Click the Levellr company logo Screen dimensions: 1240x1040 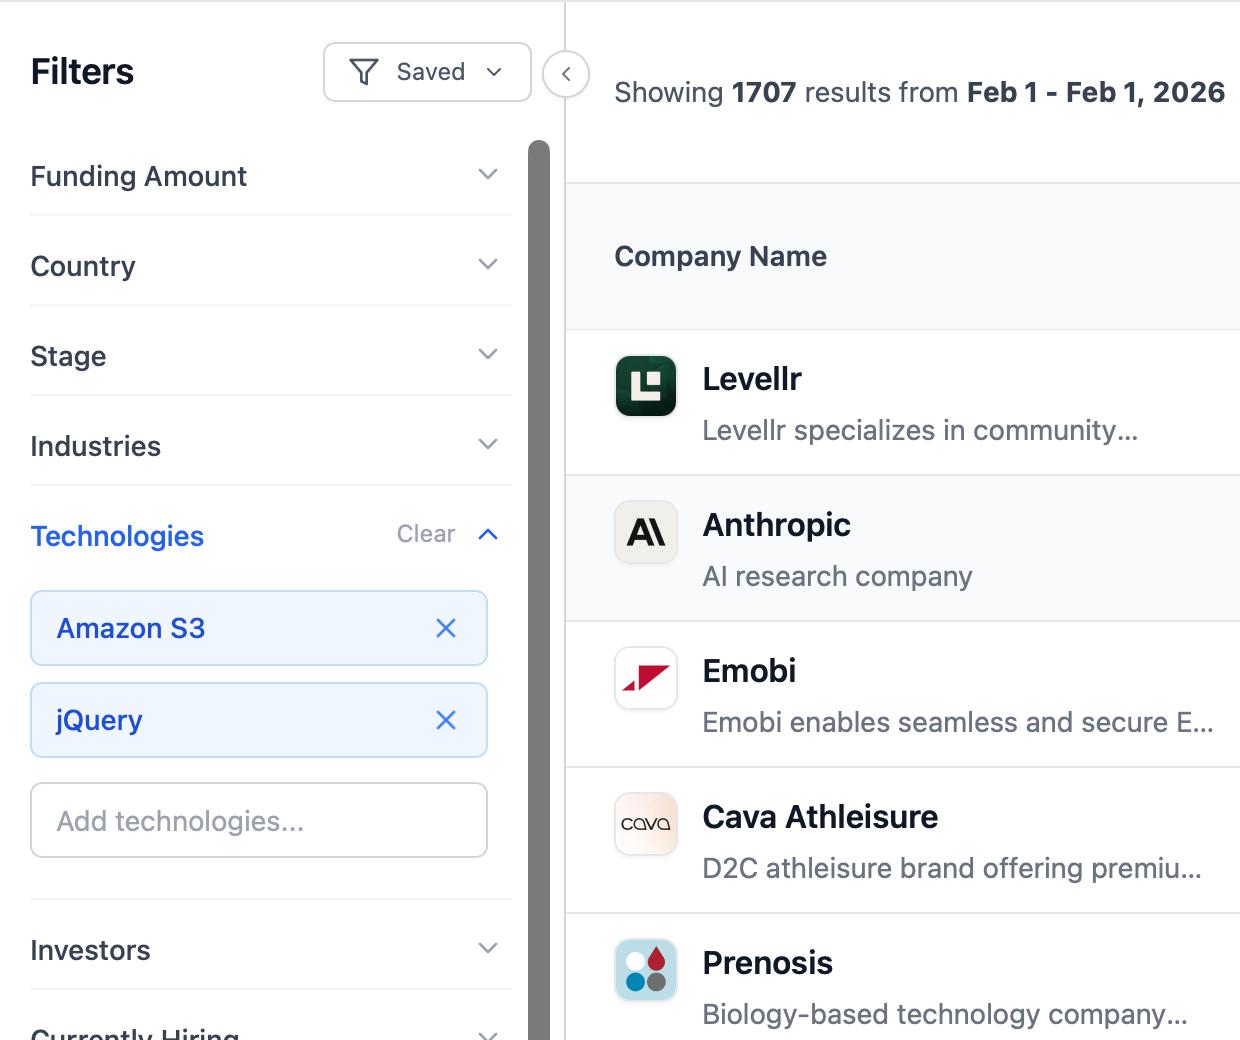(645, 386)
